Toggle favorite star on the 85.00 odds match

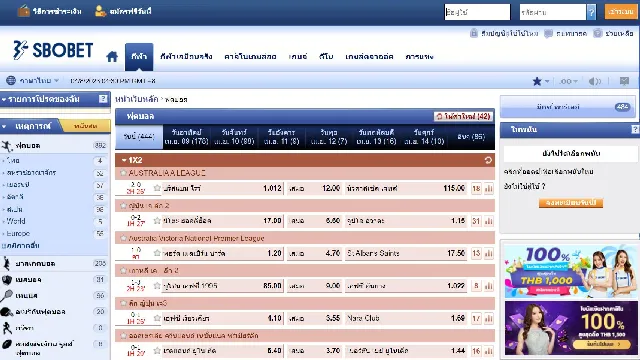(x=157, y=285)
